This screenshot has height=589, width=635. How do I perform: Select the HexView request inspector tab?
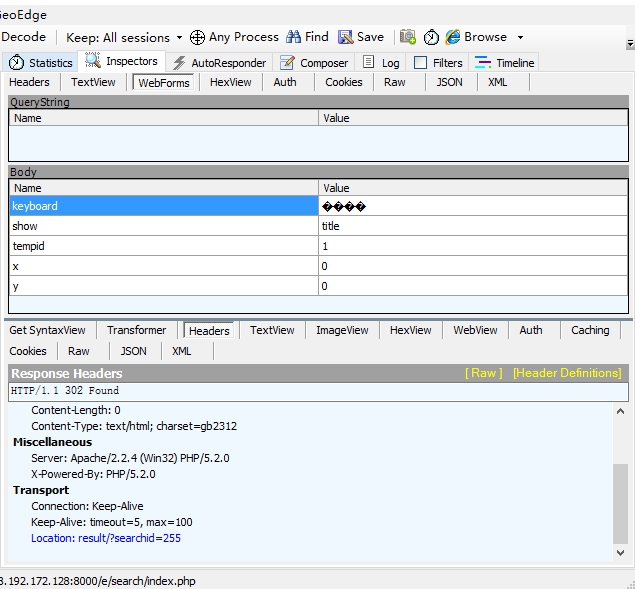tap(230, 82)
